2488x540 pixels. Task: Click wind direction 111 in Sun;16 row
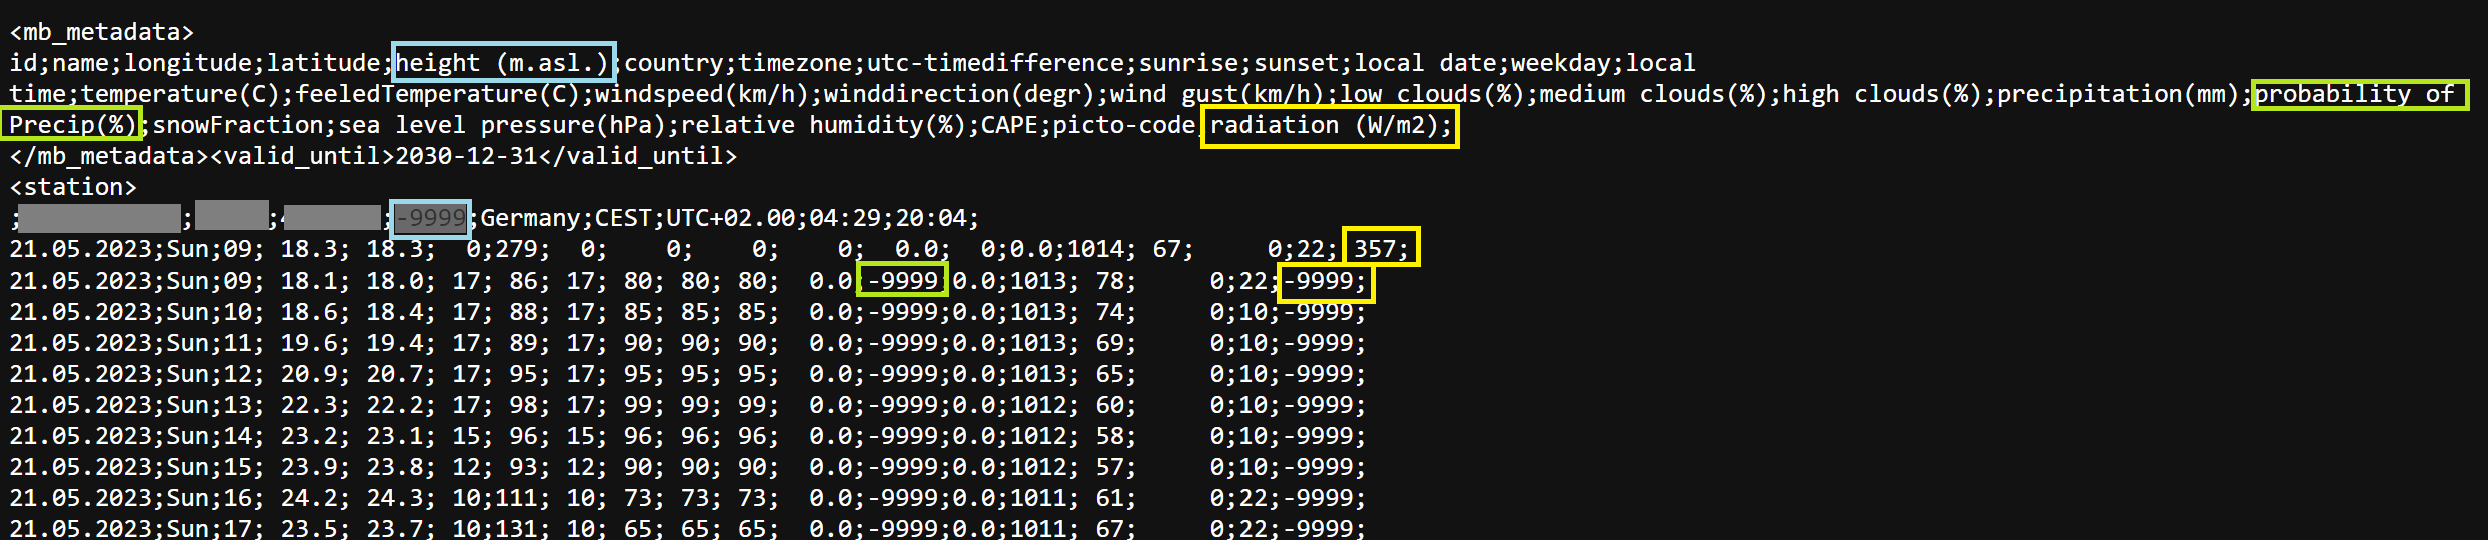tap(516, 498)
